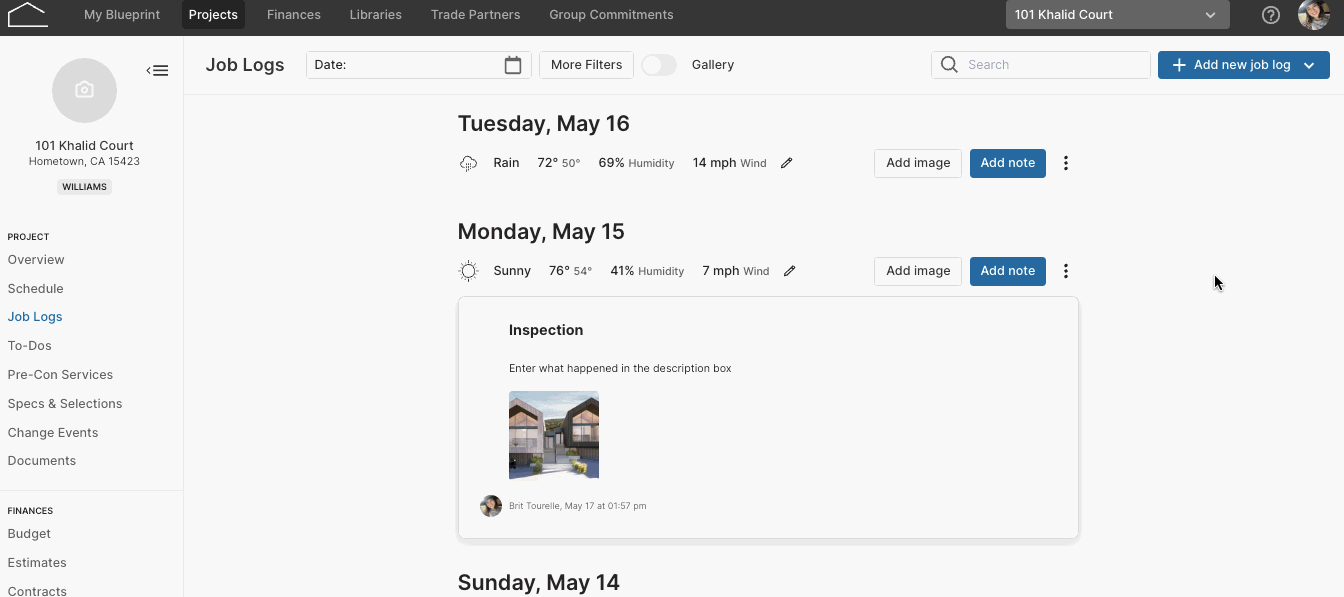Screen dimensions: 1344x597
Task: Open Trade Partners in the top menu
Action: tap(475, 15)
